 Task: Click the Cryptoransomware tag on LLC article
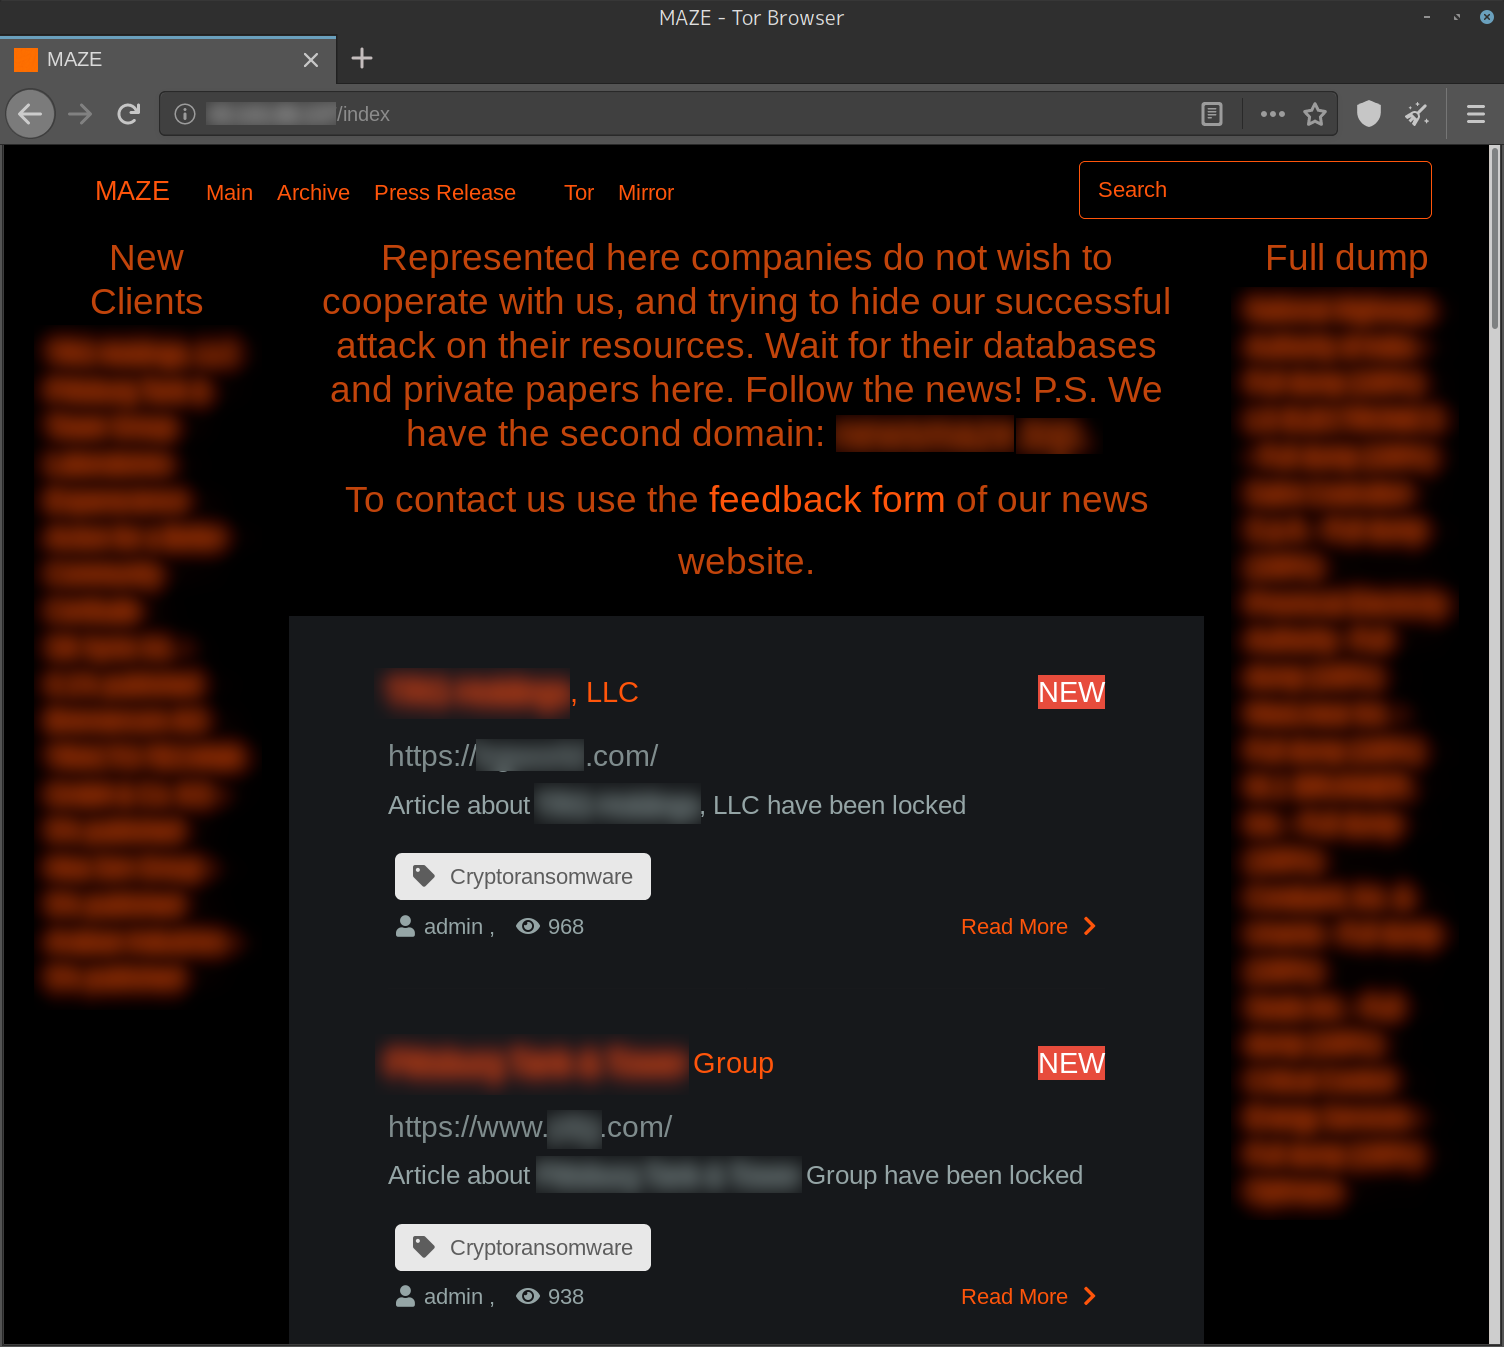pos(522,876)
